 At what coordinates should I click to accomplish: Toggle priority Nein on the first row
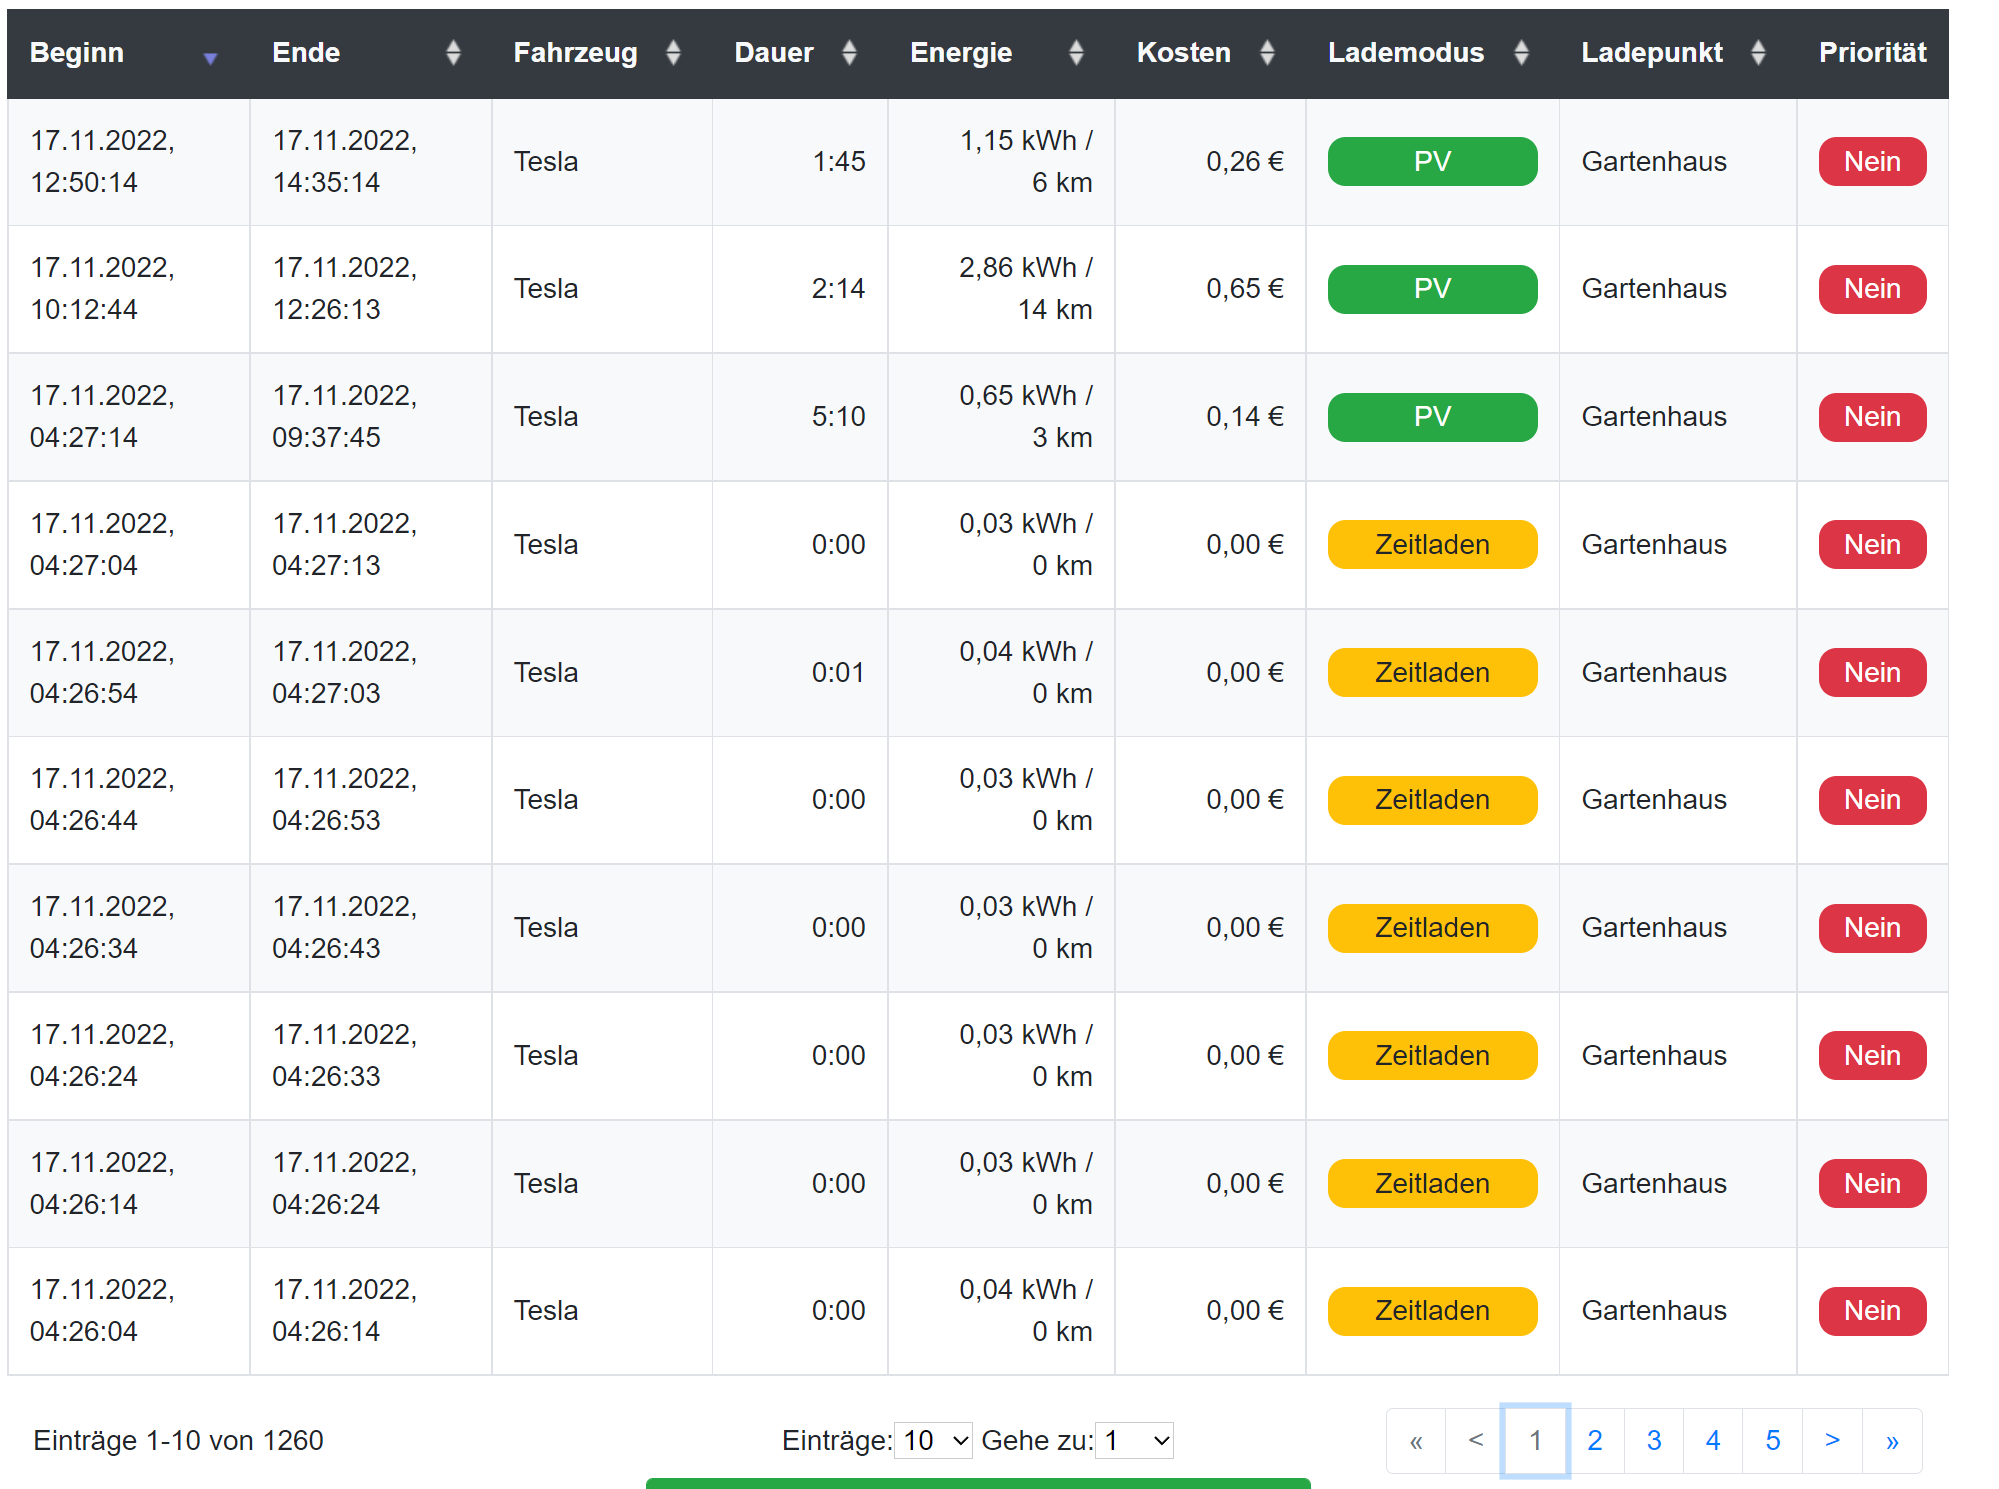(x=1871, y=161)
